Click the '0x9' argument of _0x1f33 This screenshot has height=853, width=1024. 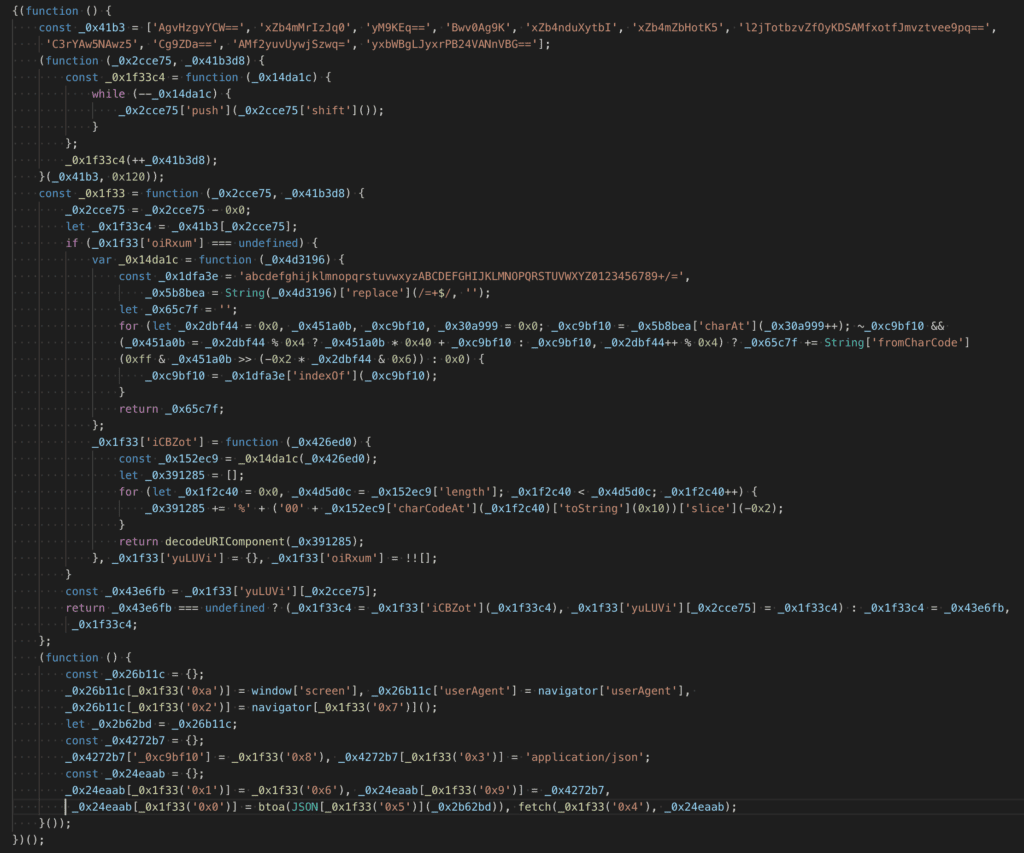pyautogui.click(x=500, y=790)
